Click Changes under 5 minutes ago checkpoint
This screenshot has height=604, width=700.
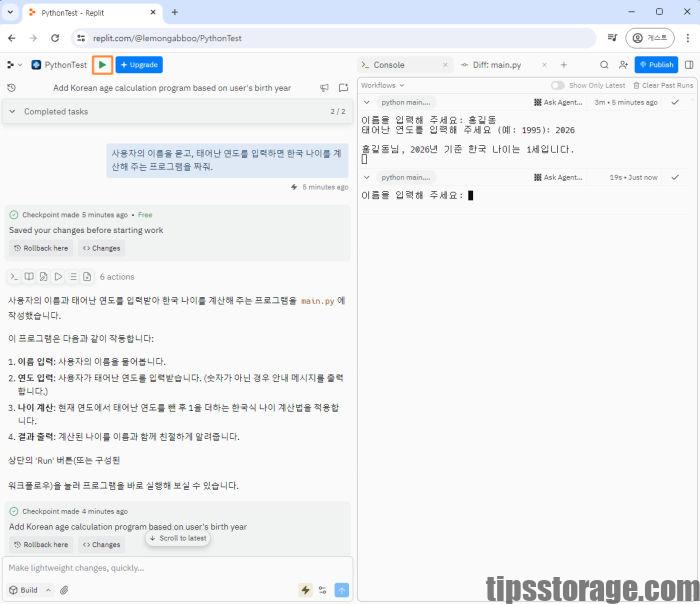[x=102, y=248]
